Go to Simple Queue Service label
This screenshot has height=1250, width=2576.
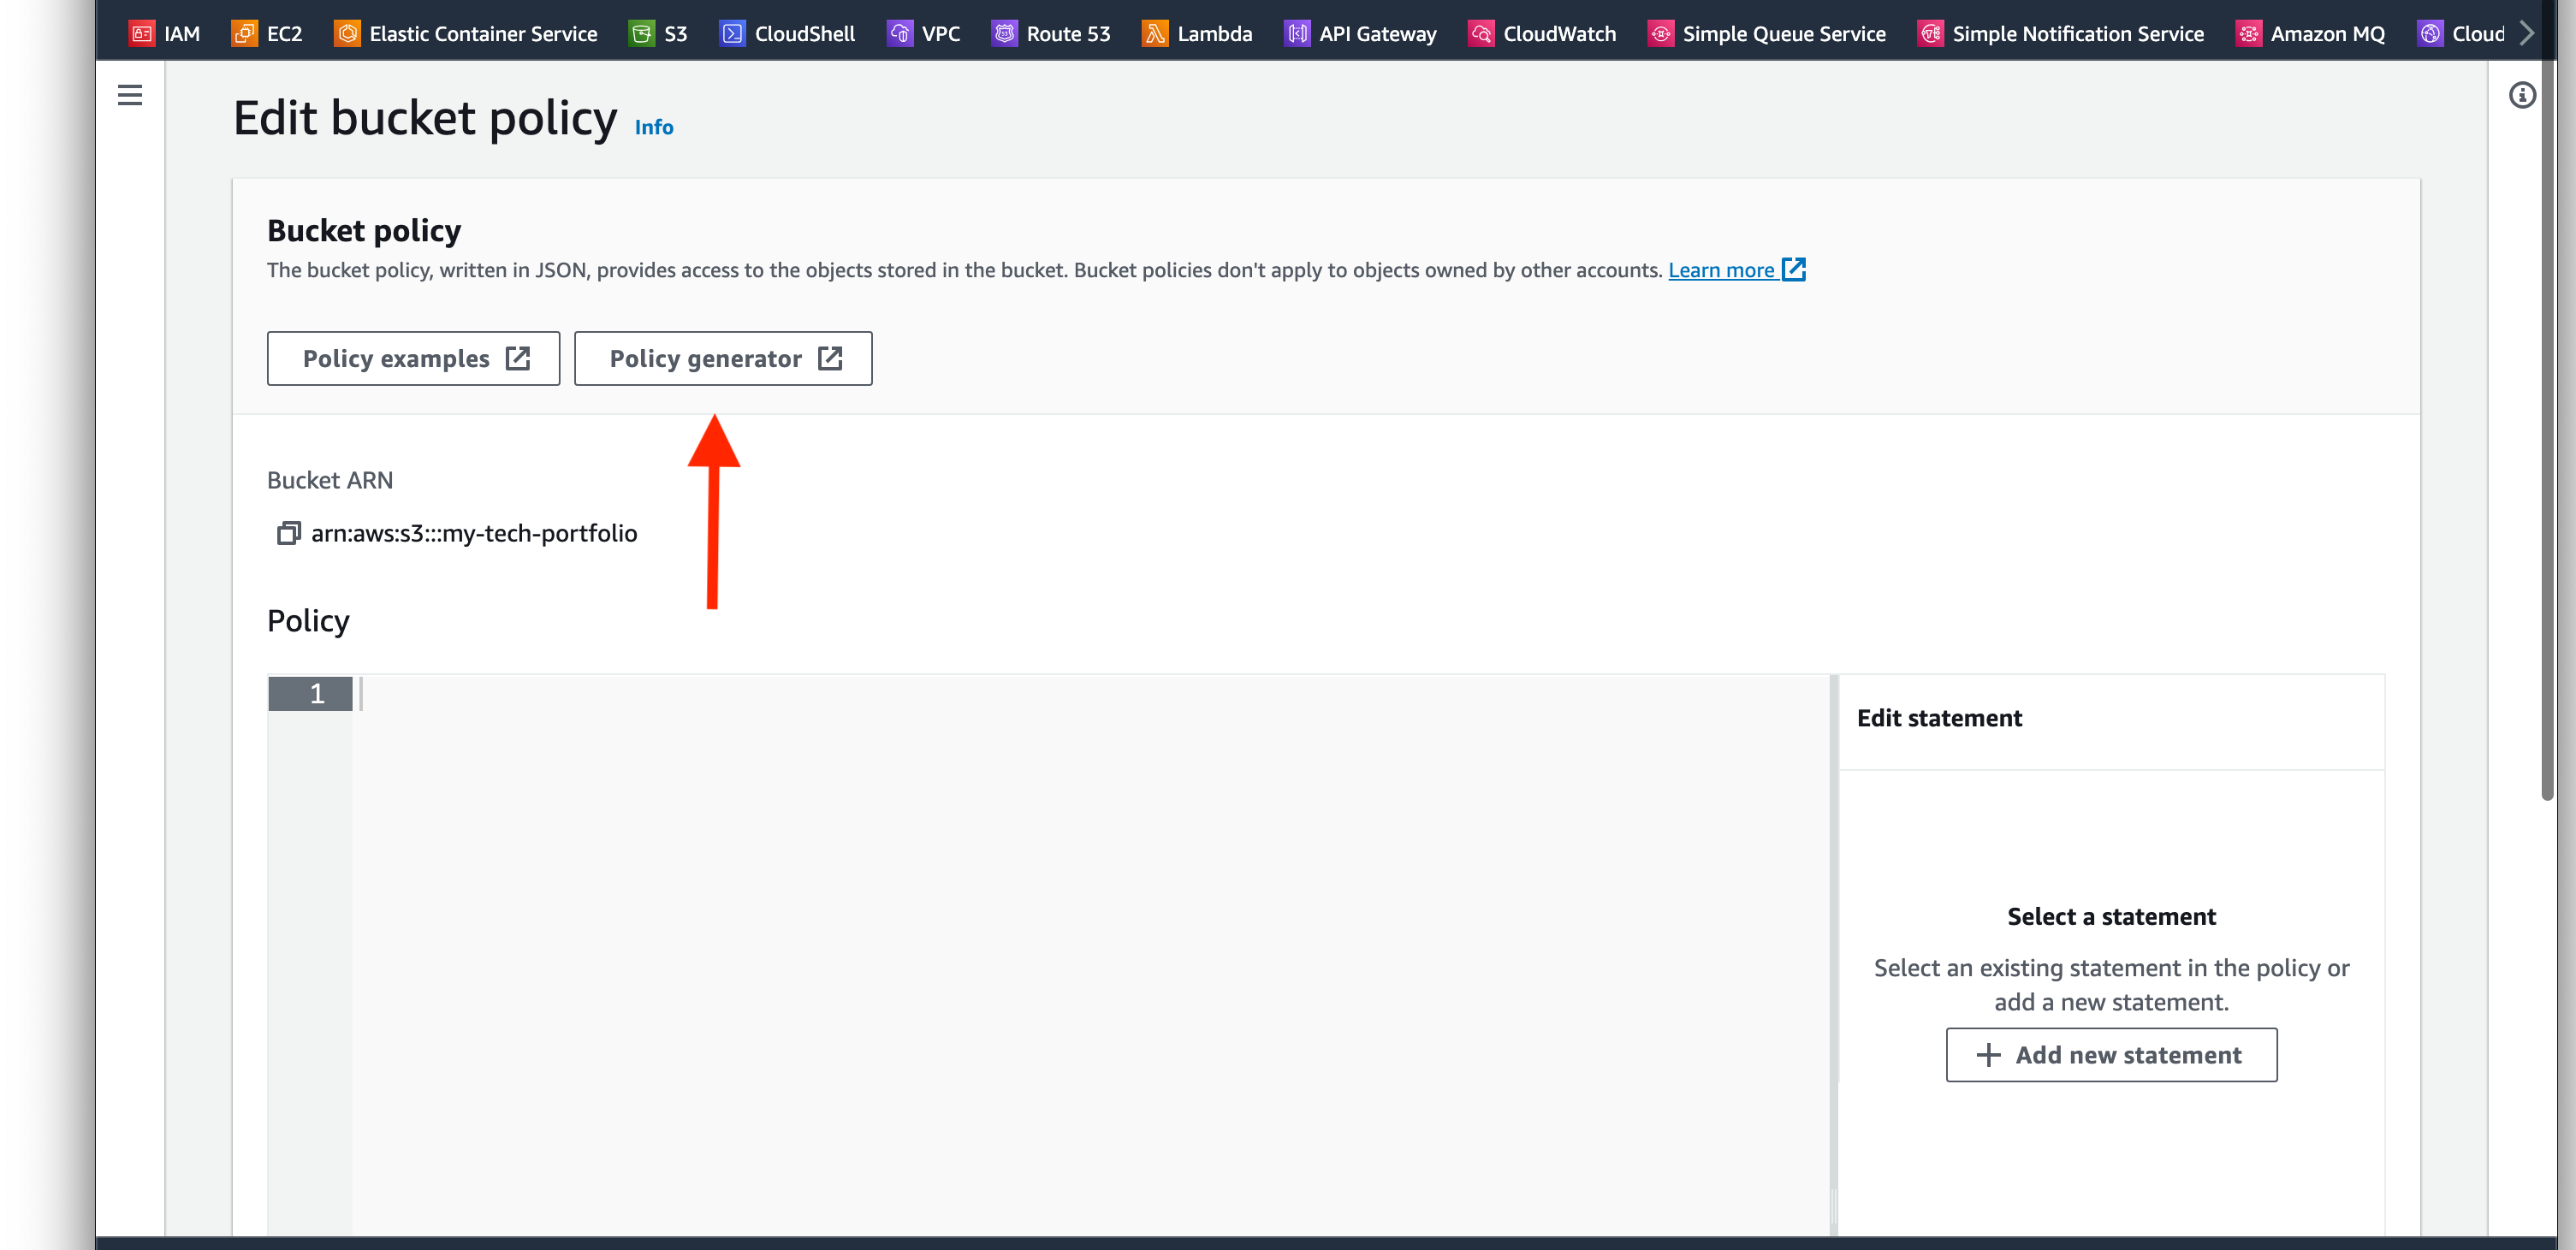[x=1784, y=34]
